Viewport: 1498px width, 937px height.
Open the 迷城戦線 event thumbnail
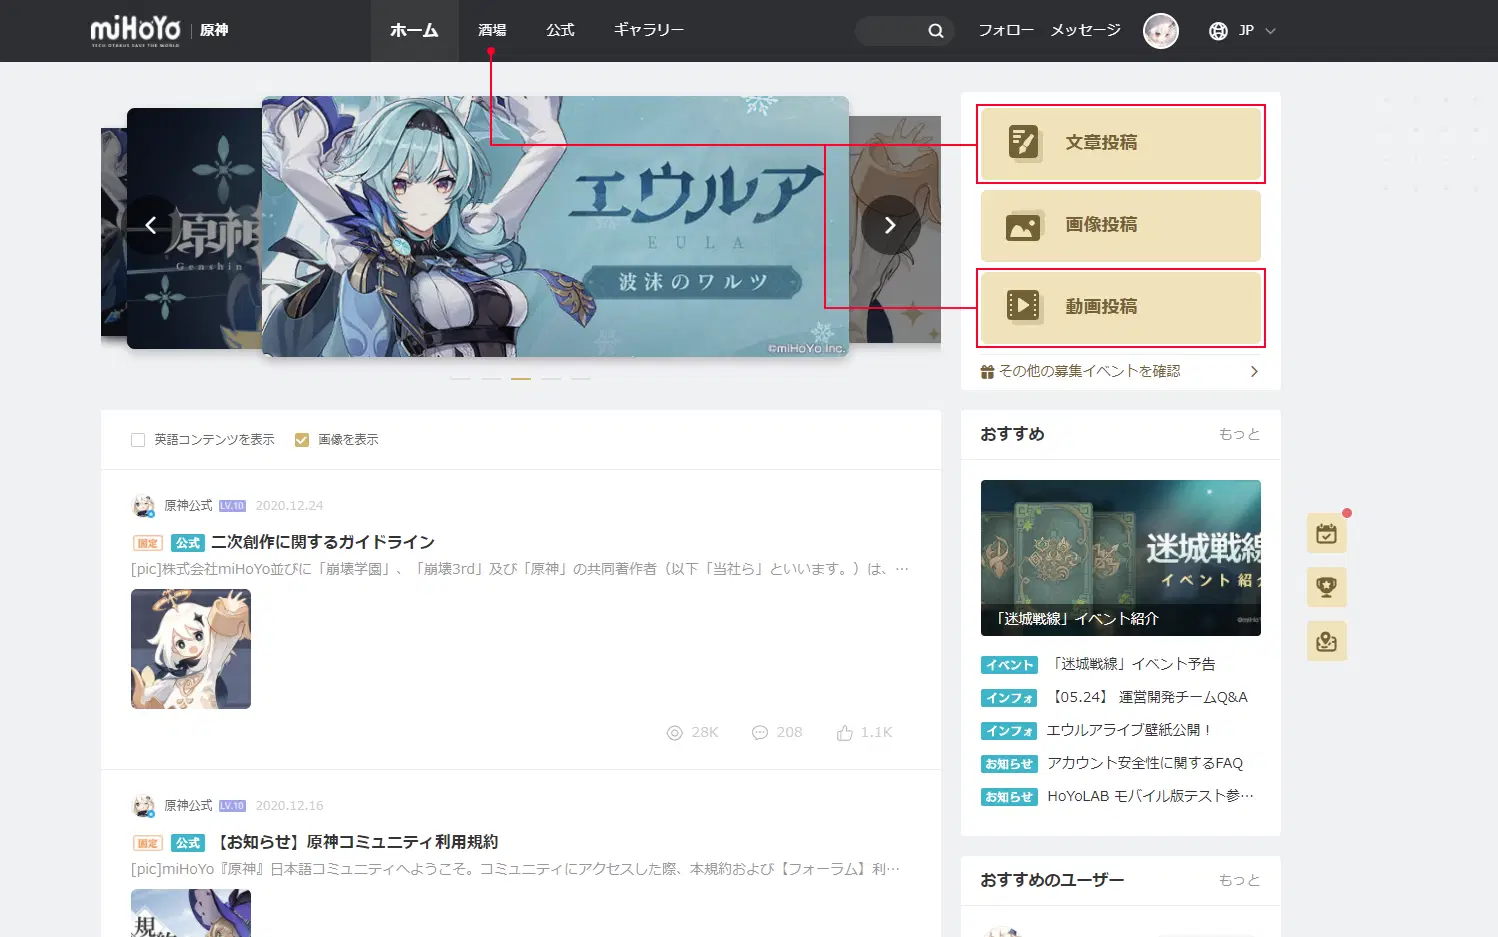click(x=1119, y=557)
